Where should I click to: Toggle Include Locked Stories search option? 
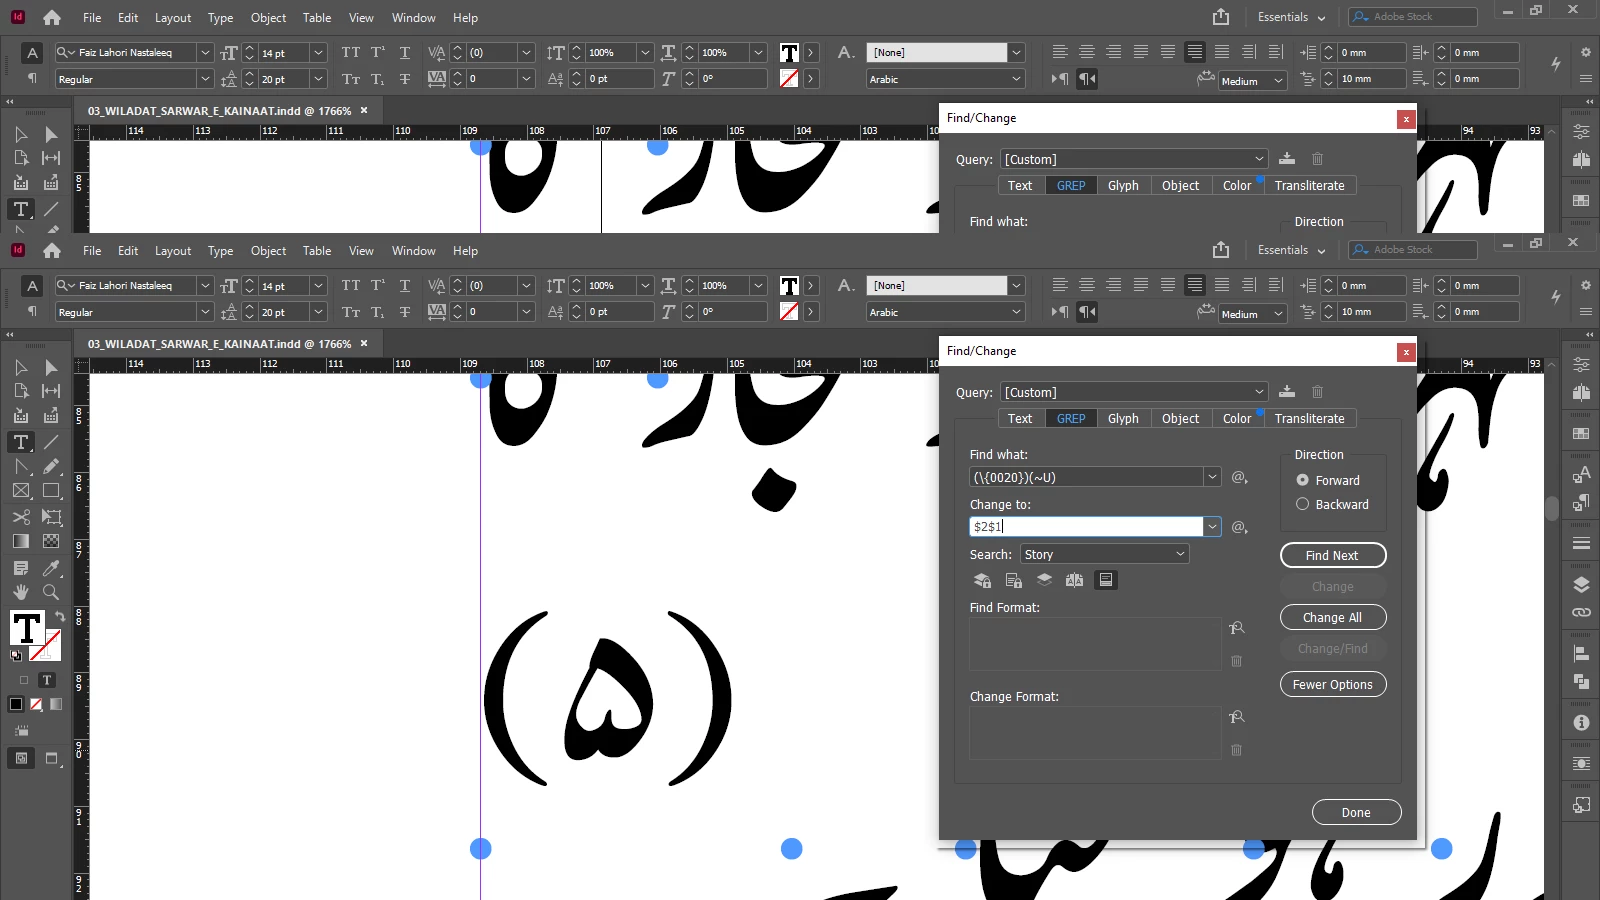tap(1013, 580)
